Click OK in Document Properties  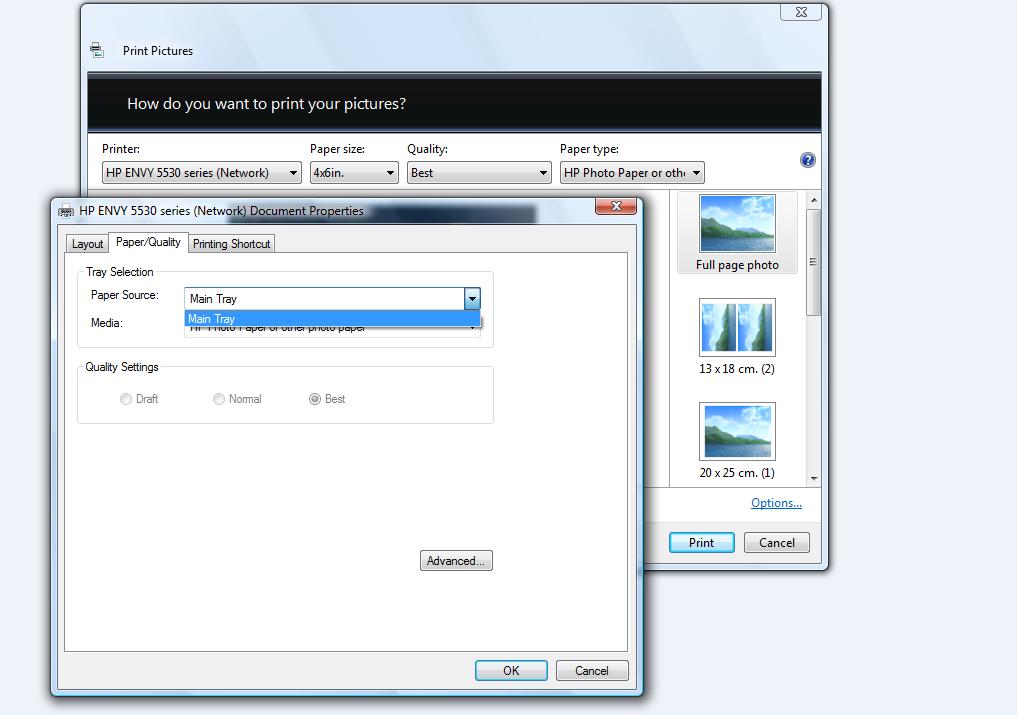[x=511, y=670]
